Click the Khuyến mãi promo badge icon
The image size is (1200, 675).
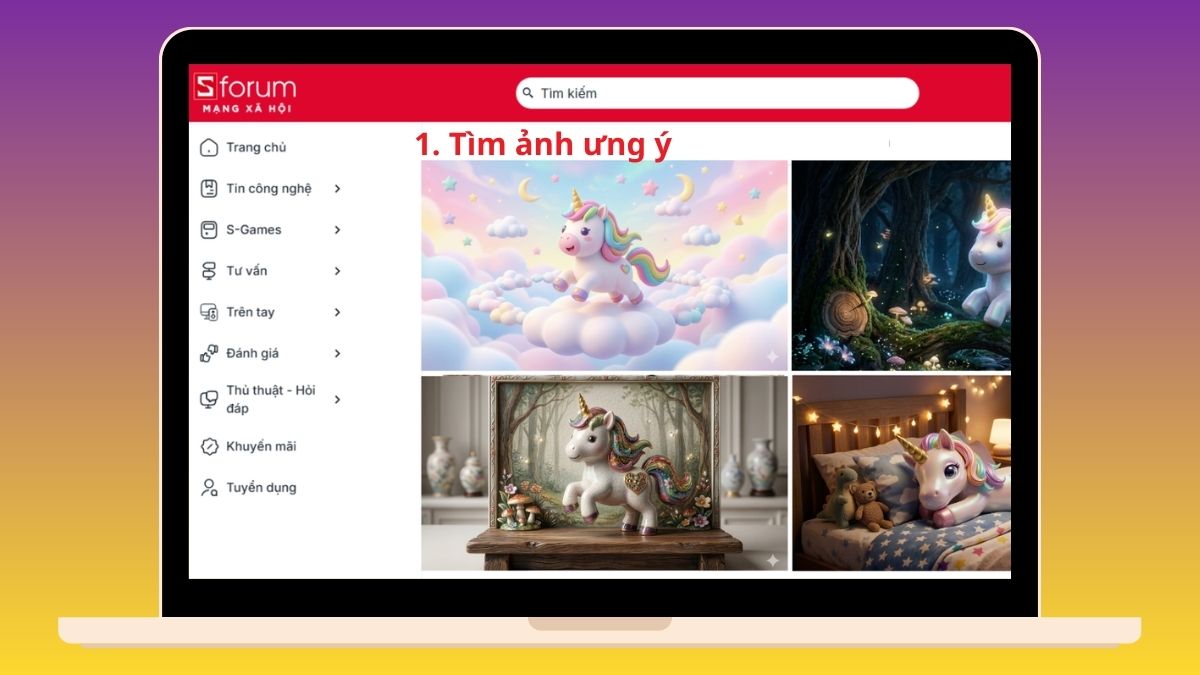[207, 446]
